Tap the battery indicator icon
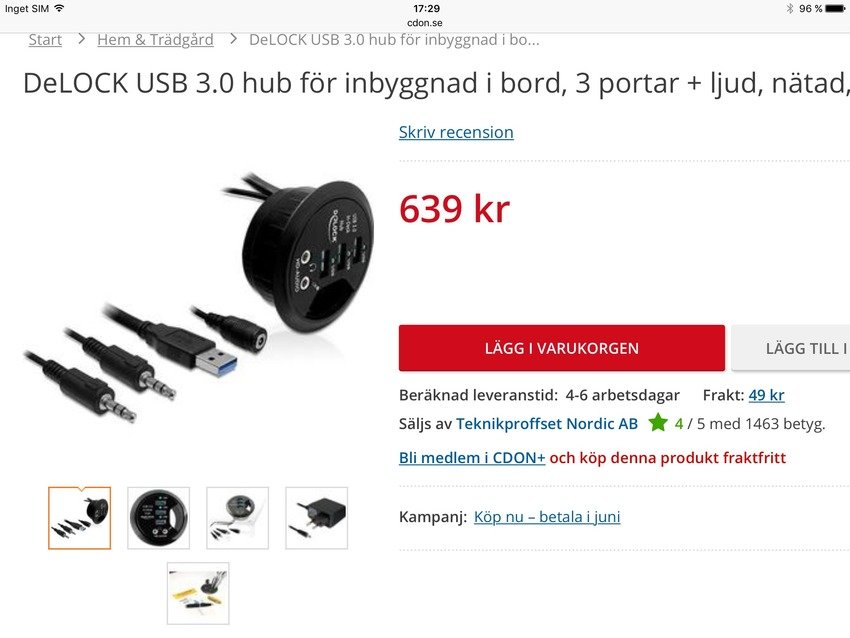This screenshot has width=850, height=638. coord(835,9)
